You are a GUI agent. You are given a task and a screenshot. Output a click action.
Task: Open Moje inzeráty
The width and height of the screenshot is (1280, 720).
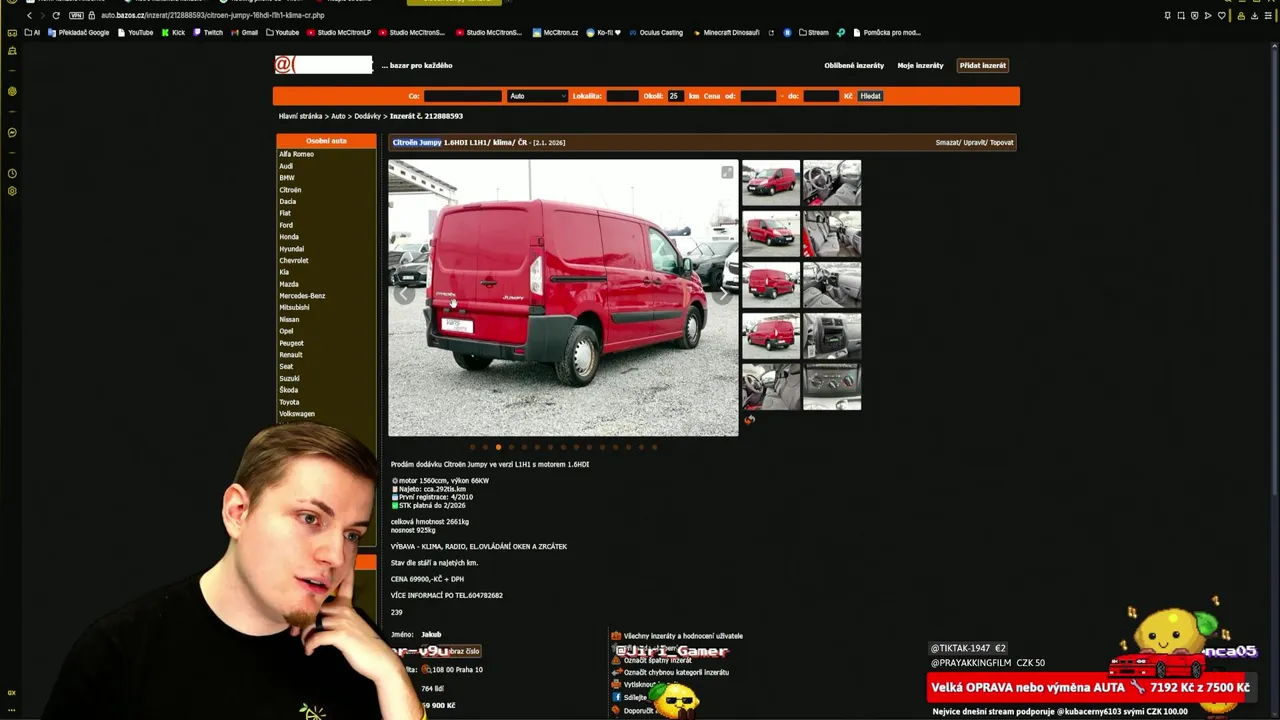point(920,65)
